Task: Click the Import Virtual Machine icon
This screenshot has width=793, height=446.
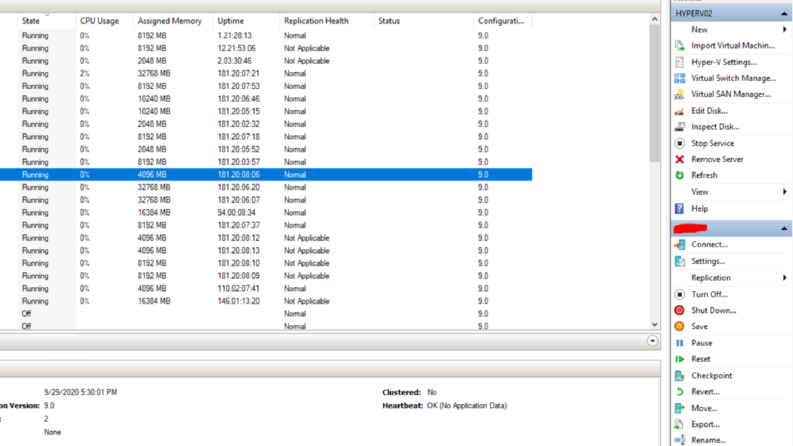Action: (680, 46)
